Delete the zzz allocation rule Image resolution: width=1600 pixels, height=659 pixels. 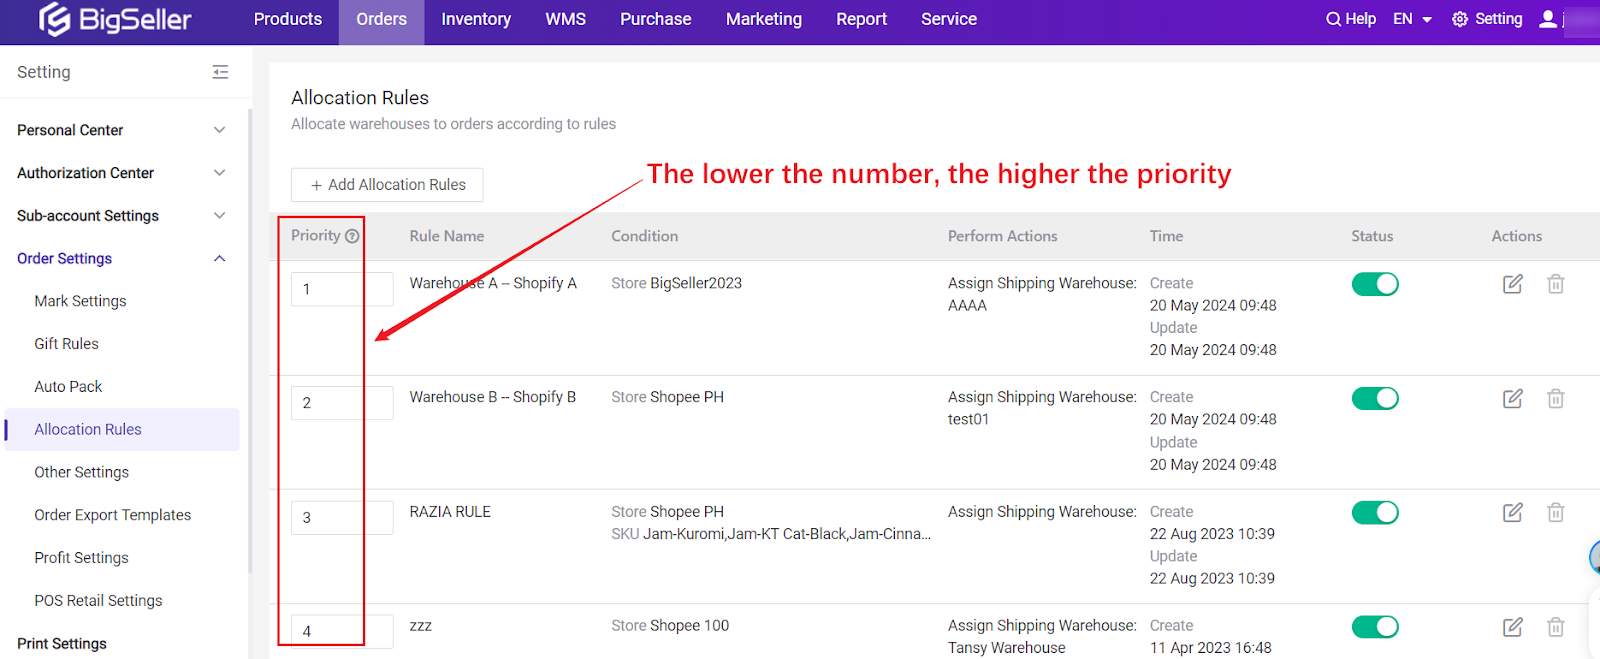pyautogui.click(x=1556, y=627)
